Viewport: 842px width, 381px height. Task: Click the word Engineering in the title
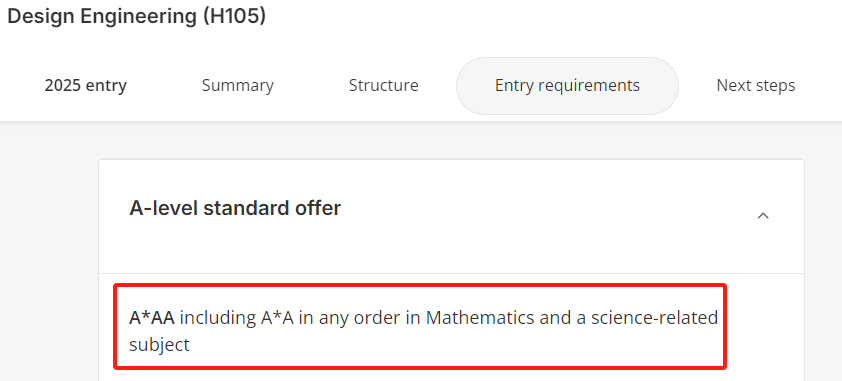coord(139,16)
